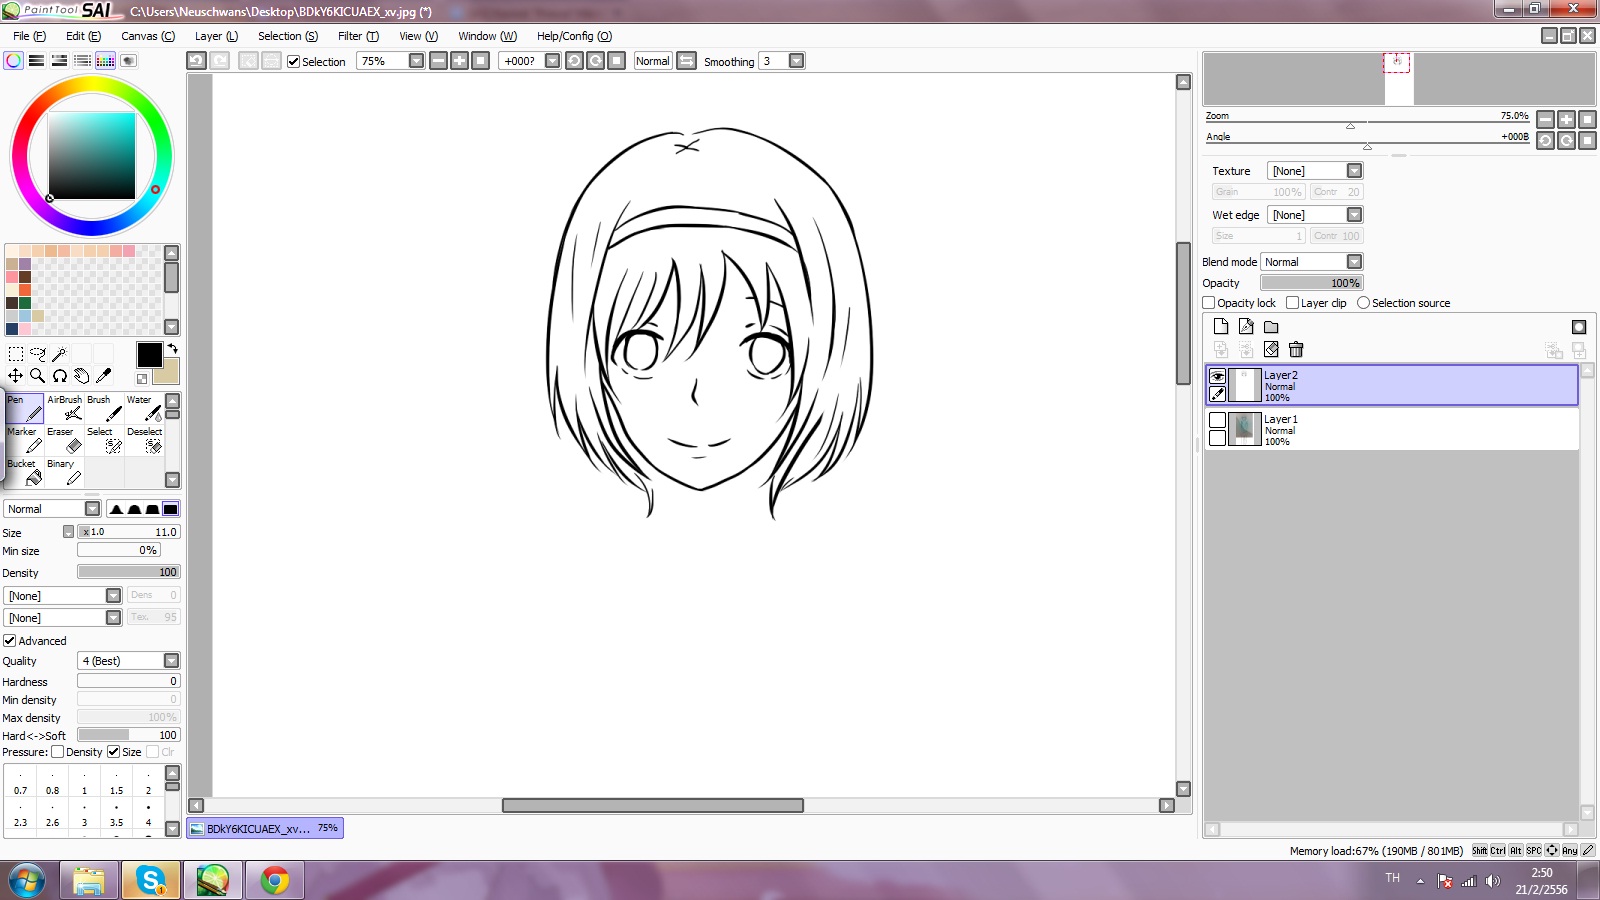The height and width of the screenshot is (900, 1600).
Task: Select the Water brush tool
Action: pos(145,408)
